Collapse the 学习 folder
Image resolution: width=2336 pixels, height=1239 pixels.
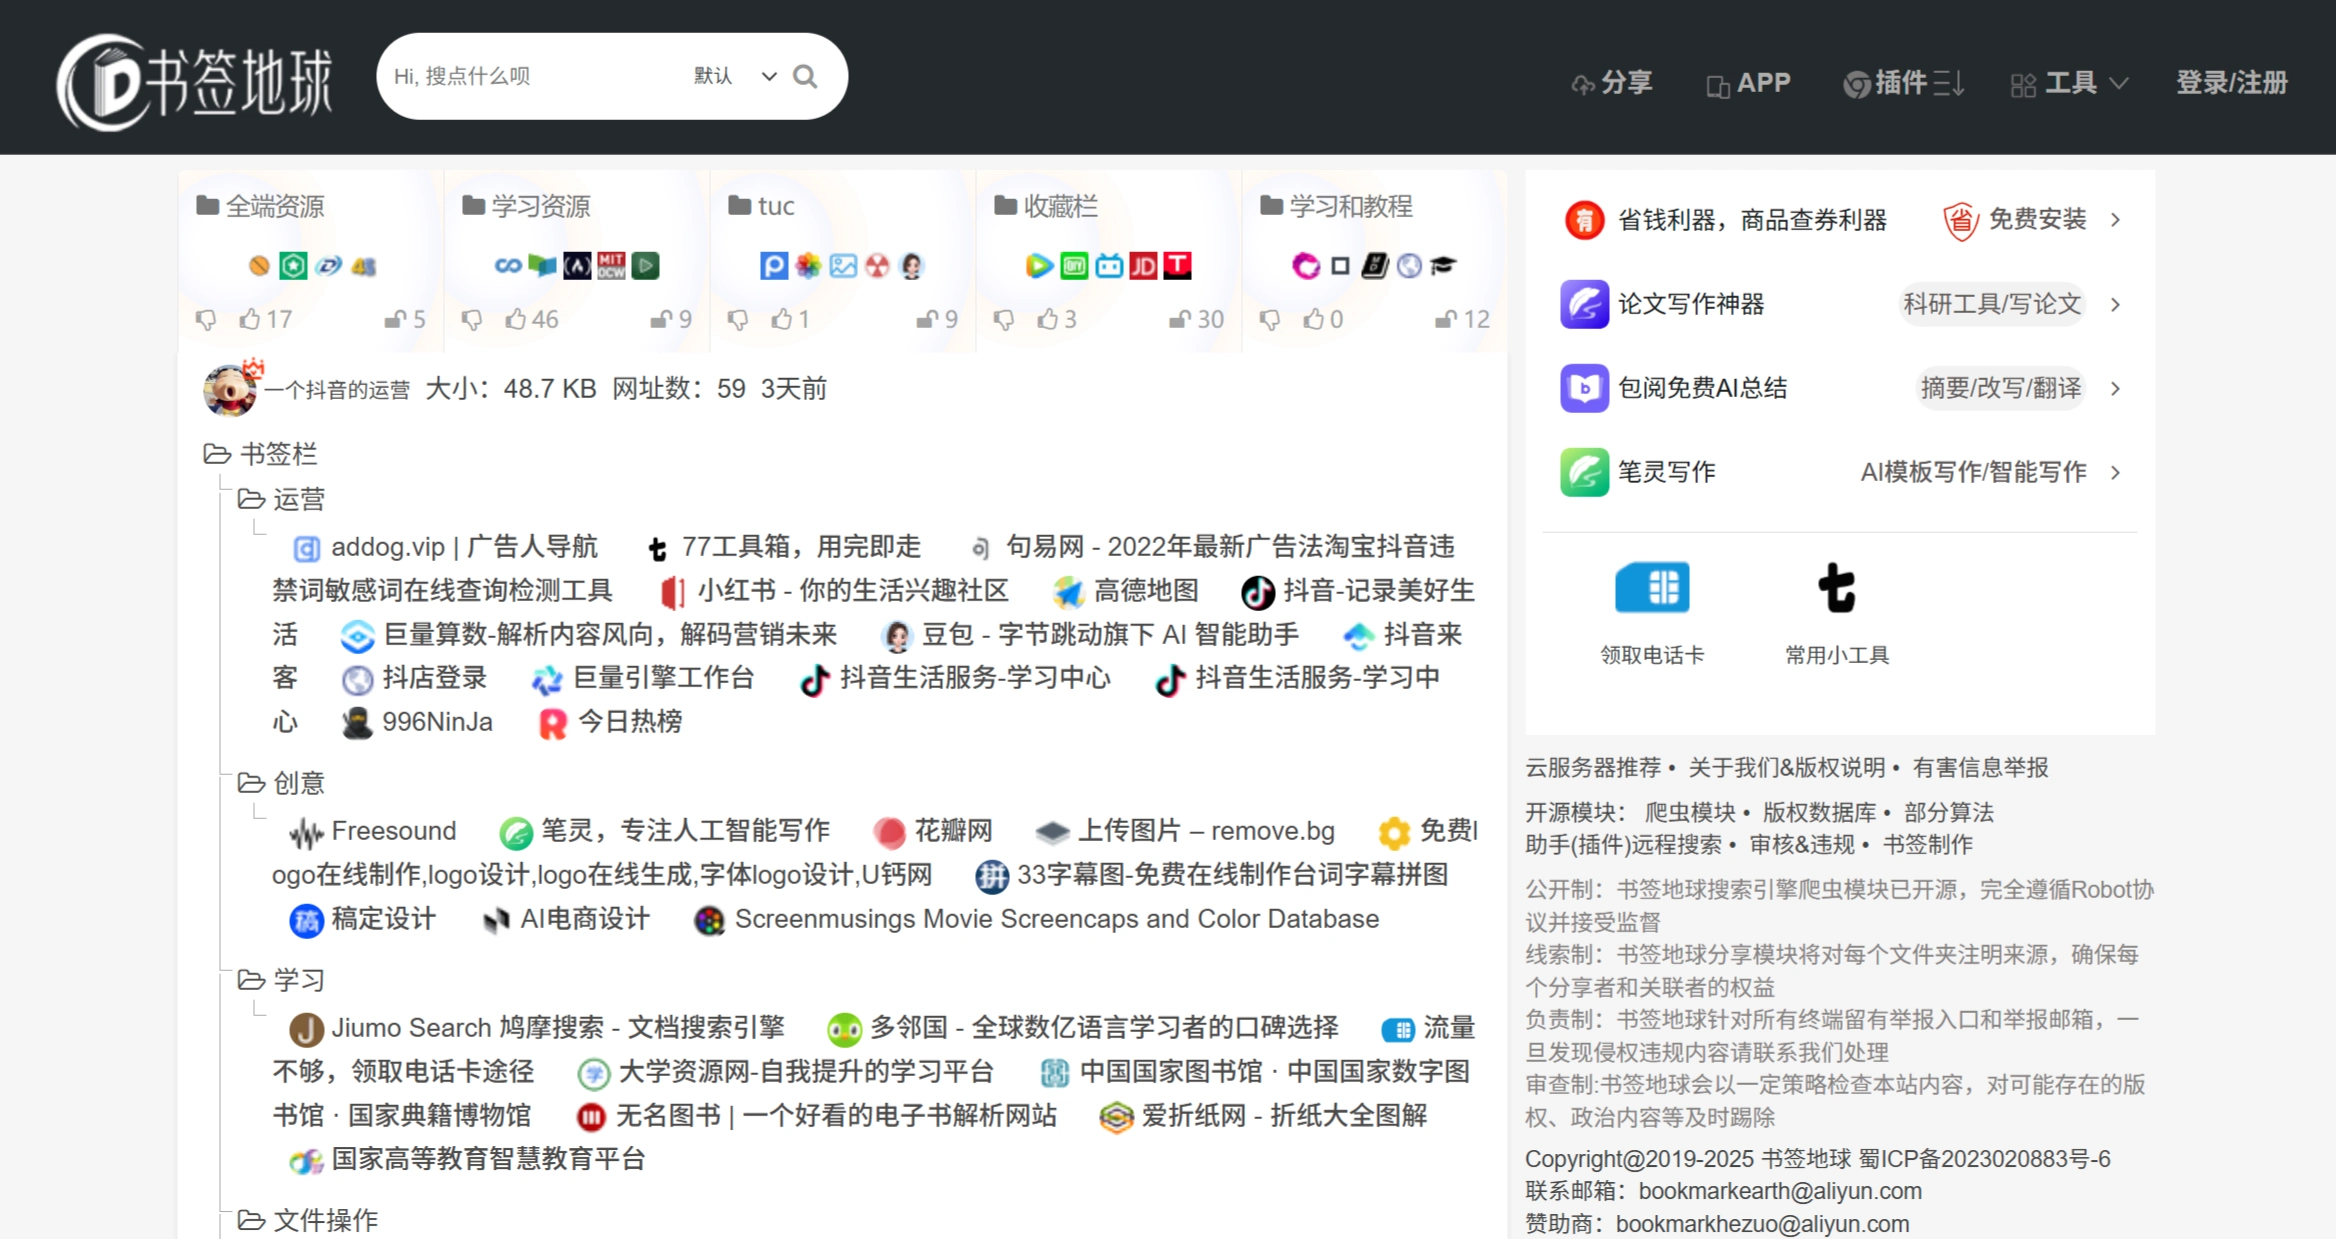pyautogui.click(x=251, y=980)
